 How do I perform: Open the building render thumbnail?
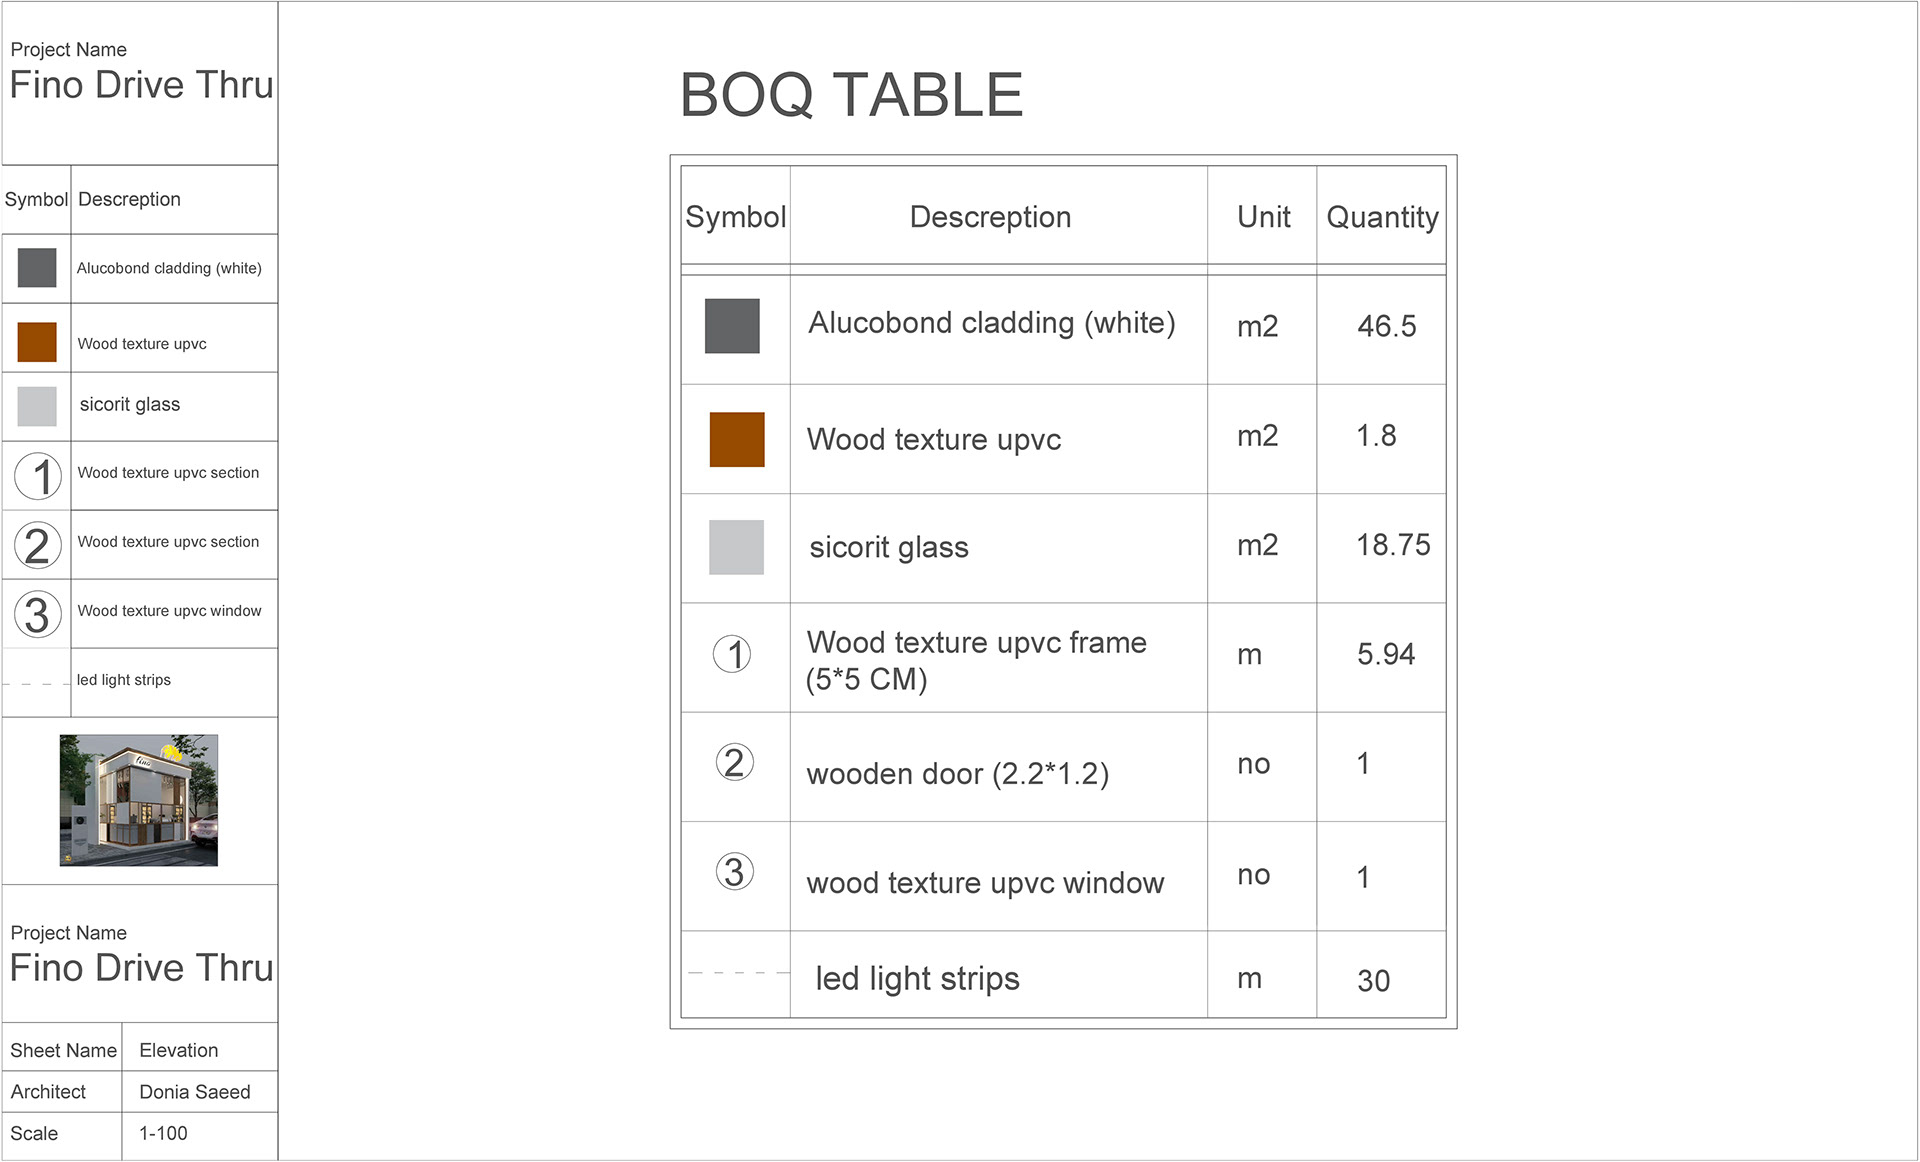pyautogui.click(x=139, y=800)
